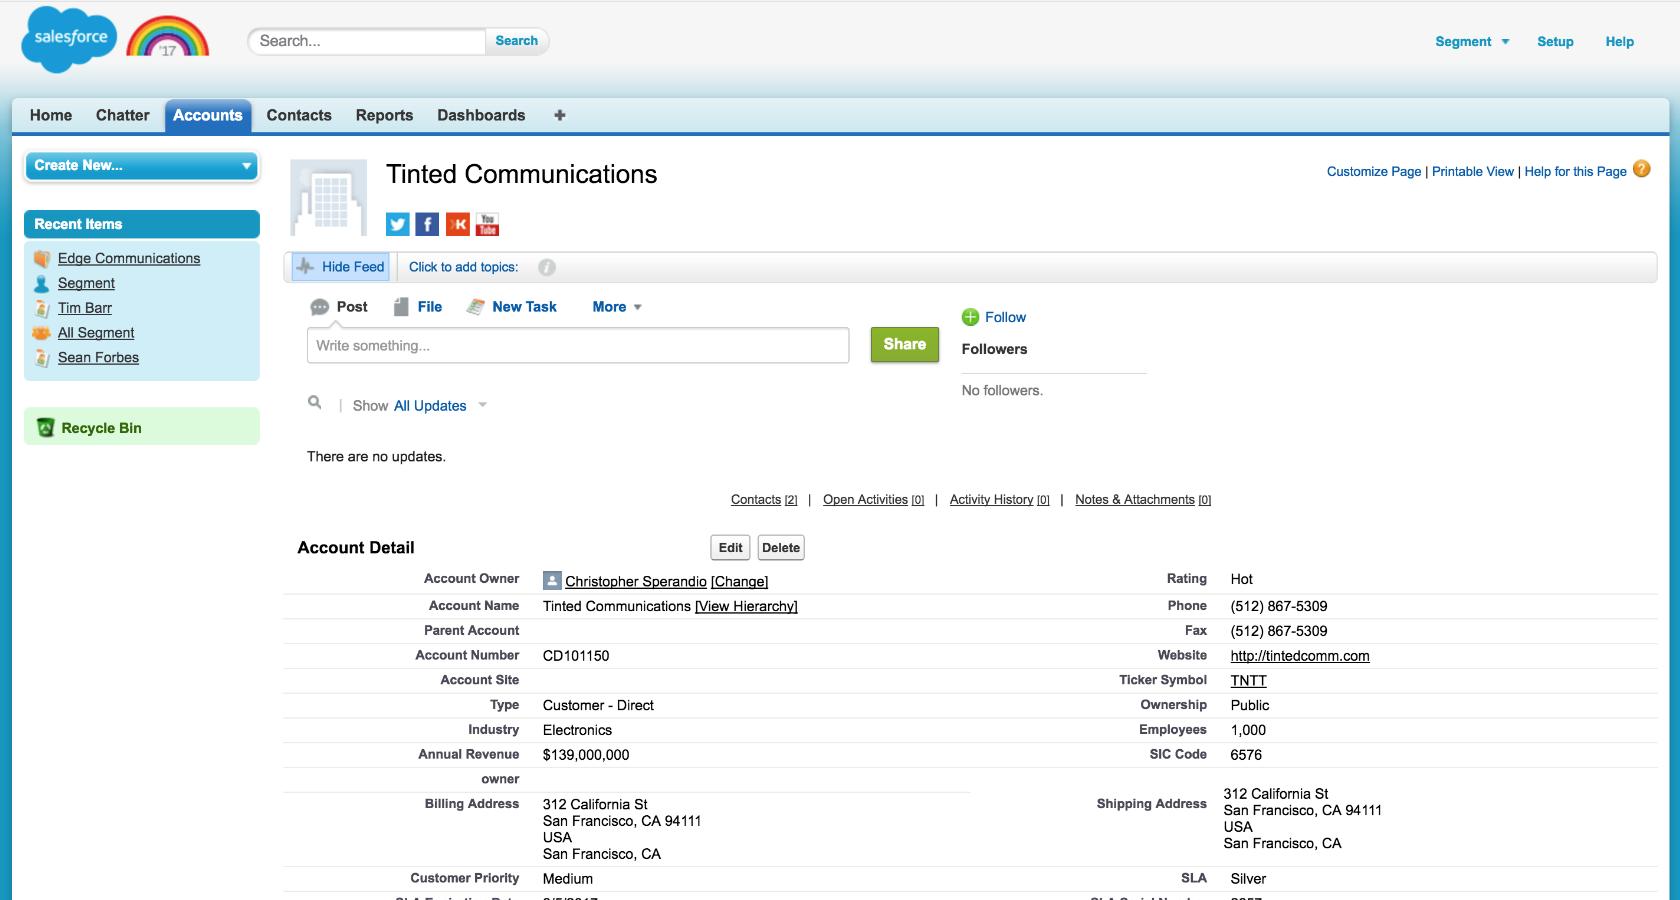
Task: Click the Edge Communications folder icon
Action: (42, 259)
